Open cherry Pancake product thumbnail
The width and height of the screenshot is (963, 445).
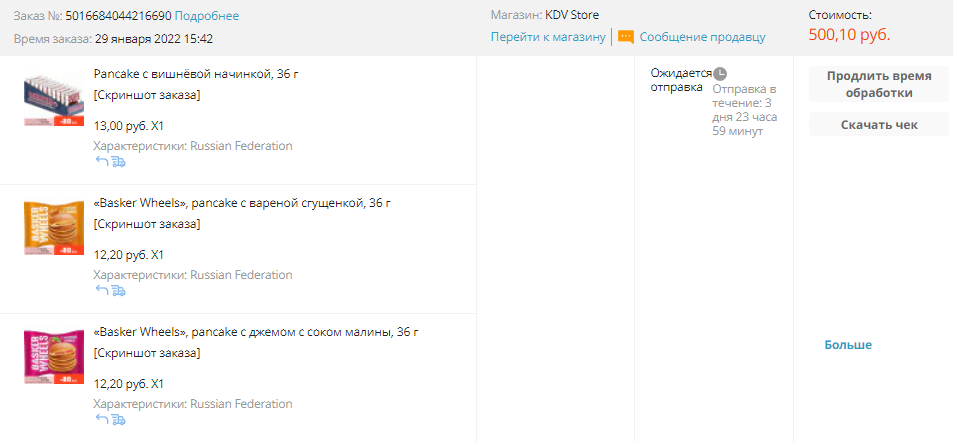pyautogui.click(x=54, y=101)
